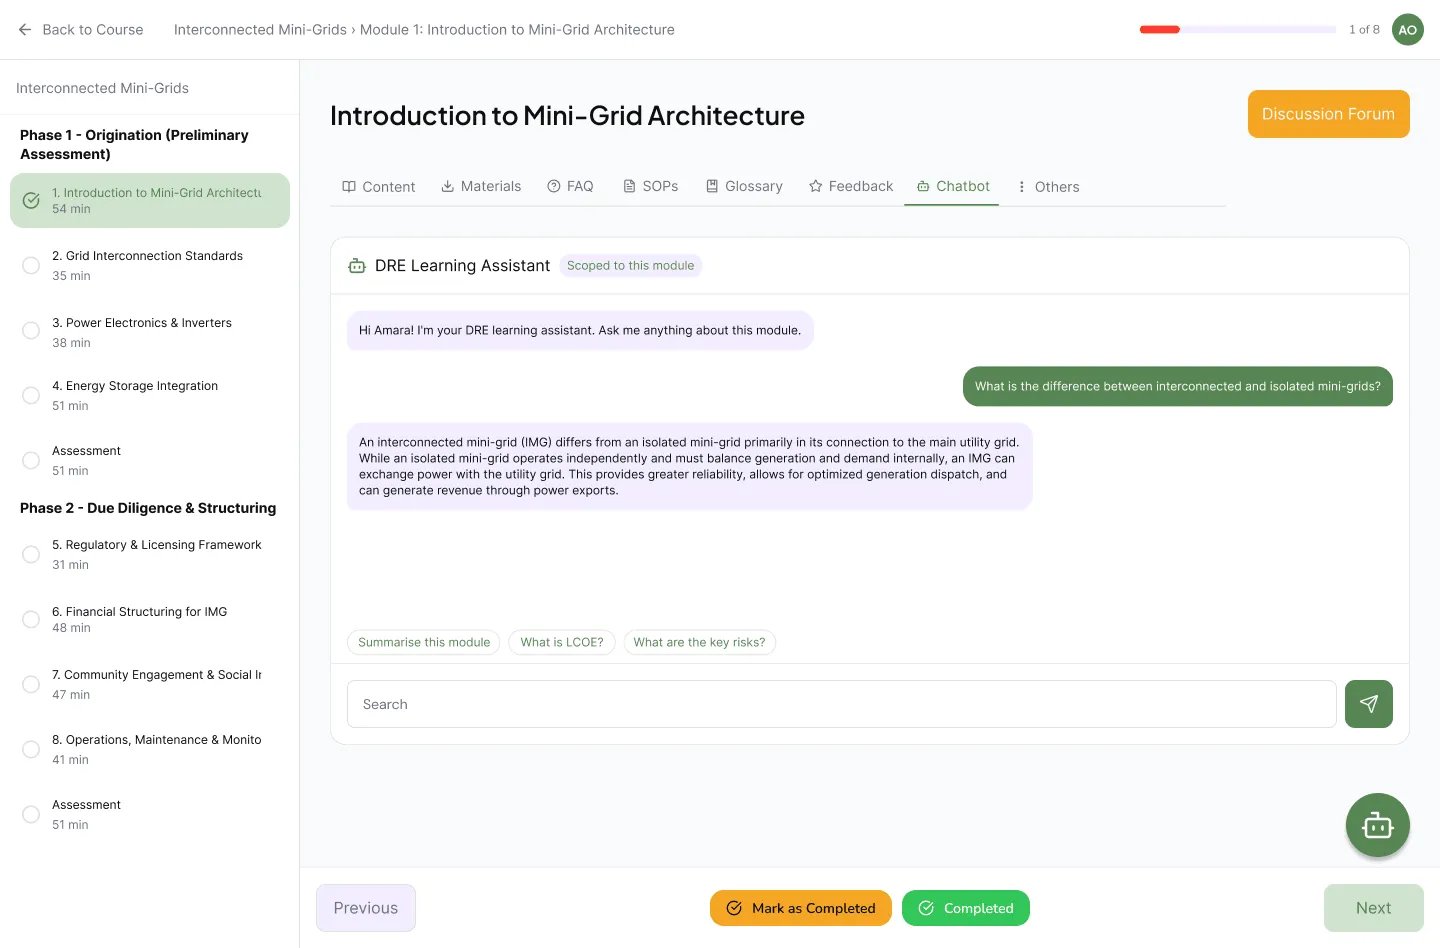The height and width of the screenshot is (948, 1440).
Task: Open lesson 3 Power Electronics & Inverters
Action: click(150, 332)
